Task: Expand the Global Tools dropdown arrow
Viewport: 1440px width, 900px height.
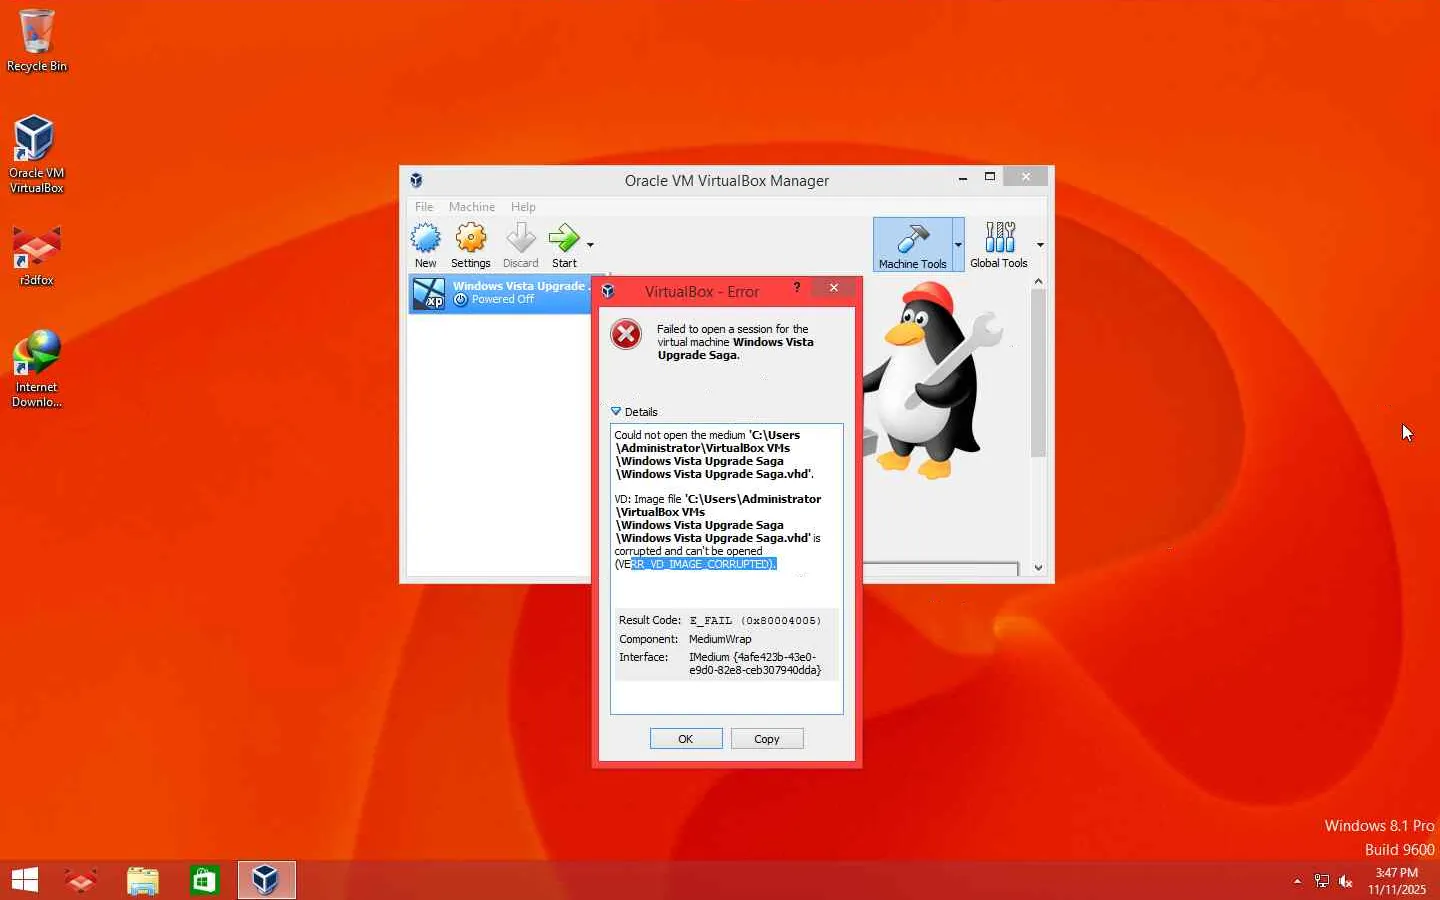Action: tap(1040, 245)
